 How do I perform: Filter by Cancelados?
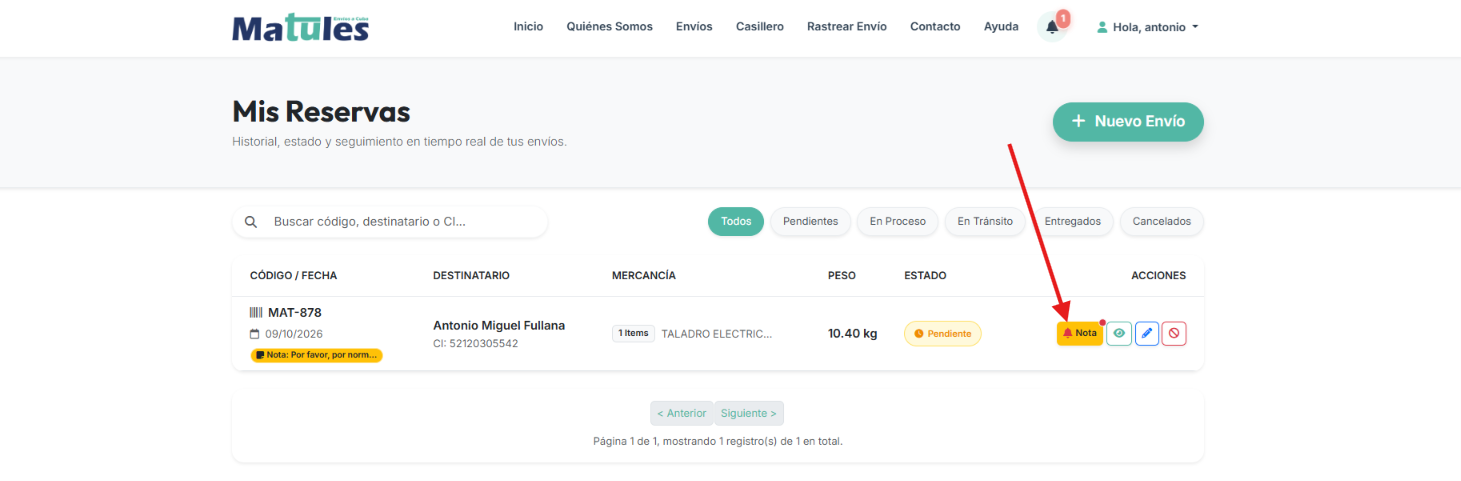coord(1161,222)
